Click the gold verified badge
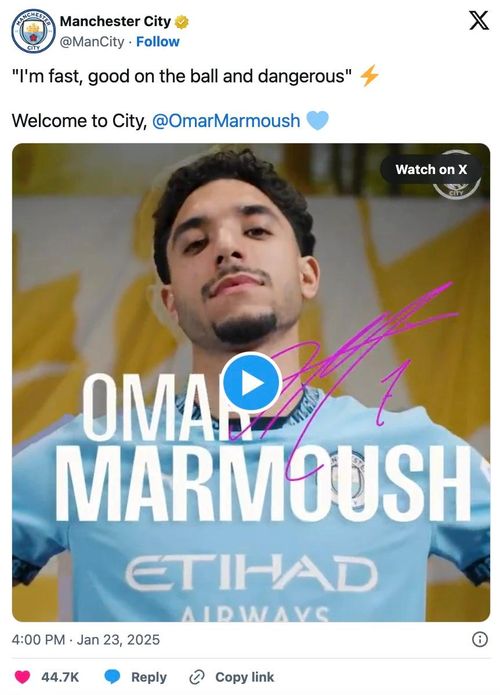The image size is (500, 695). (x=181, y=22)
